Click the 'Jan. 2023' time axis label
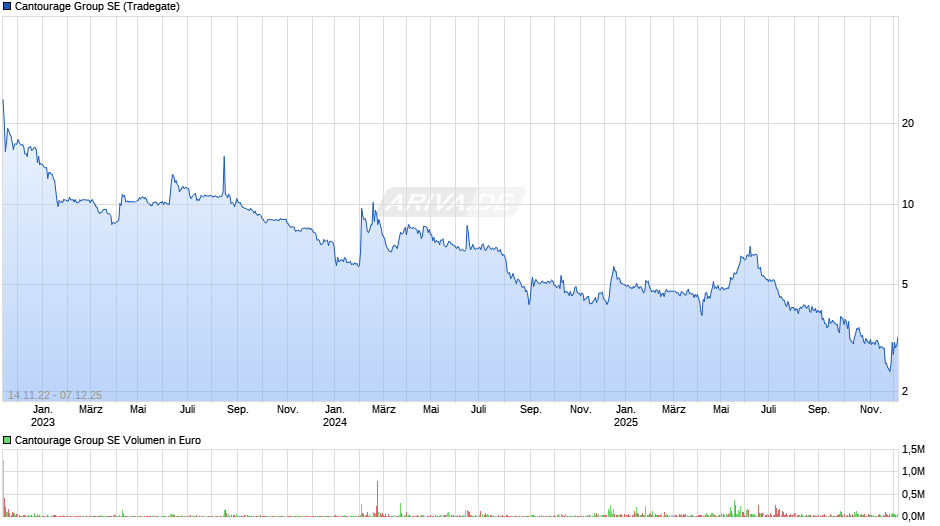 (43, 416)
